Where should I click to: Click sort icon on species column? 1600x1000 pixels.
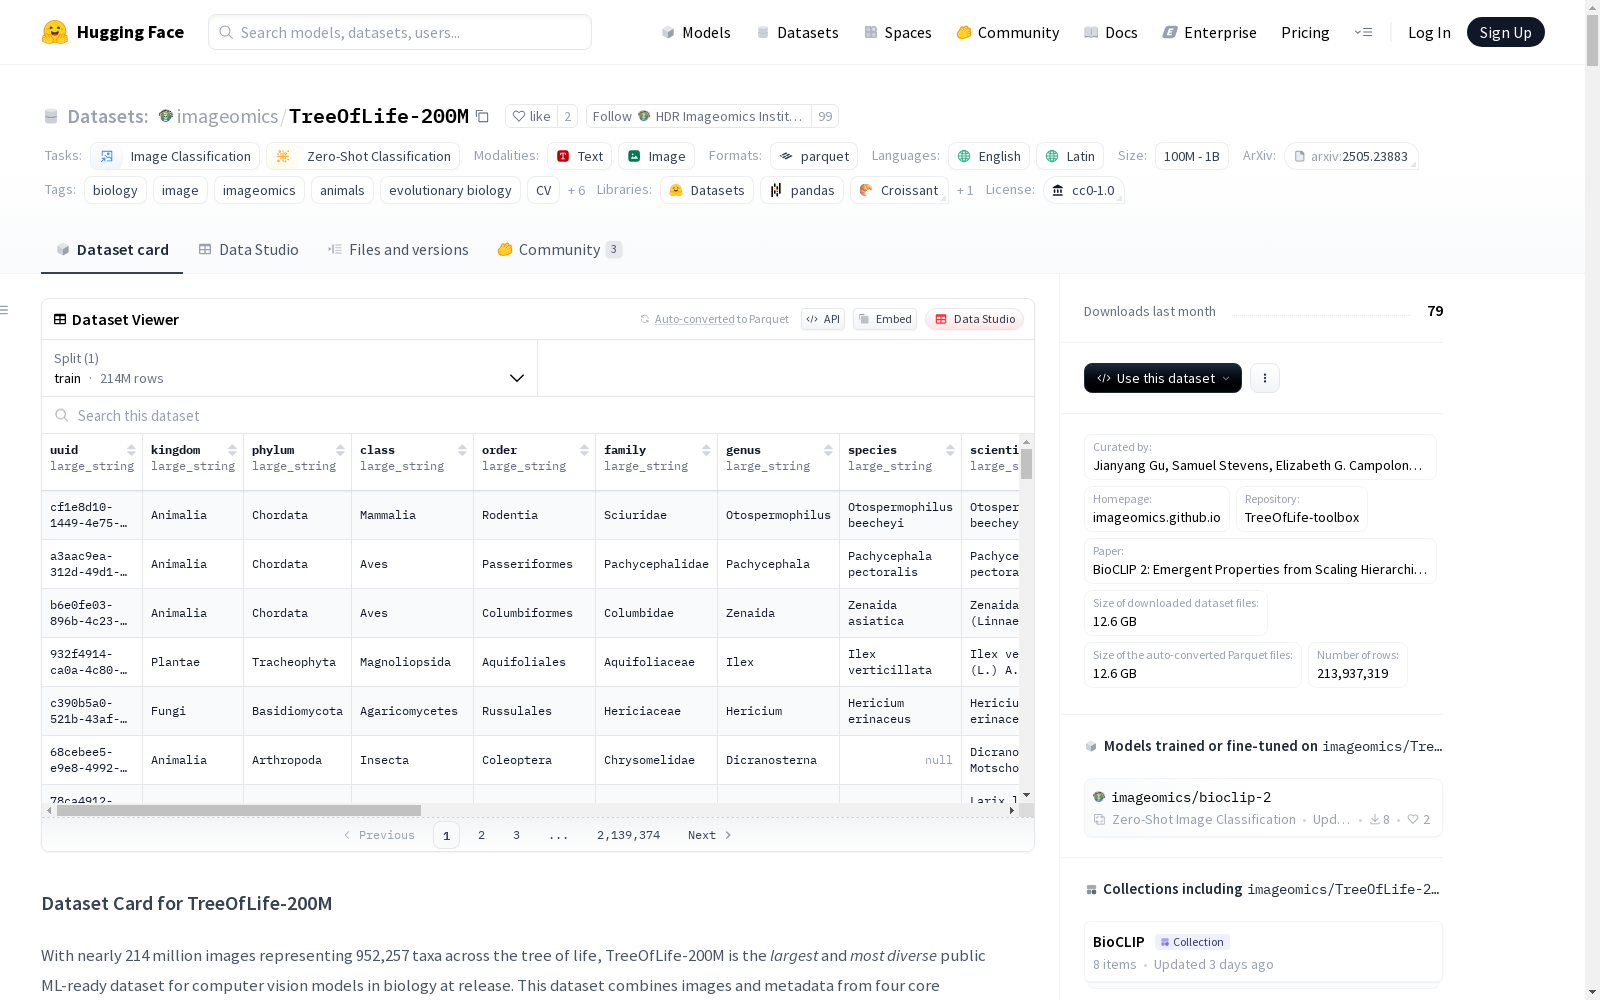click(x=950, y=450)
